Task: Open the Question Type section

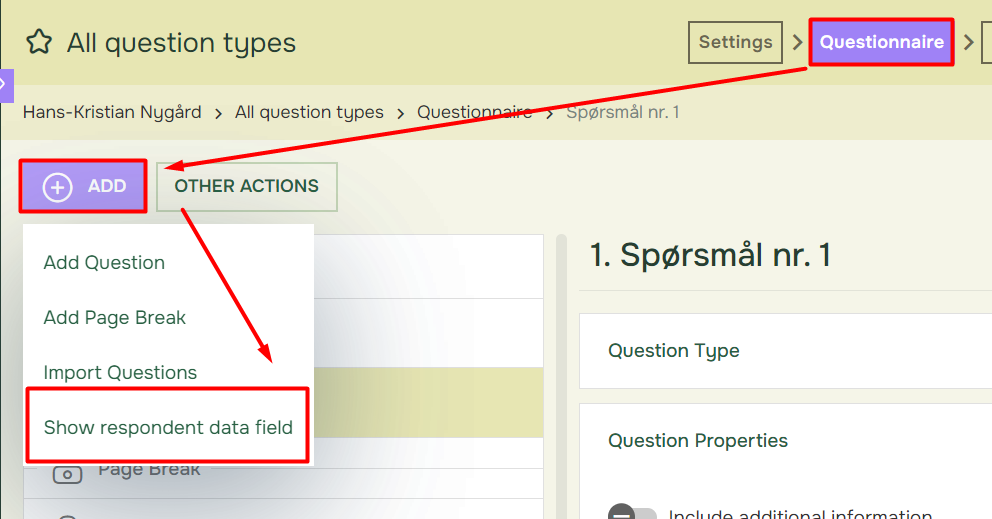Action: [x=786, y=351]
